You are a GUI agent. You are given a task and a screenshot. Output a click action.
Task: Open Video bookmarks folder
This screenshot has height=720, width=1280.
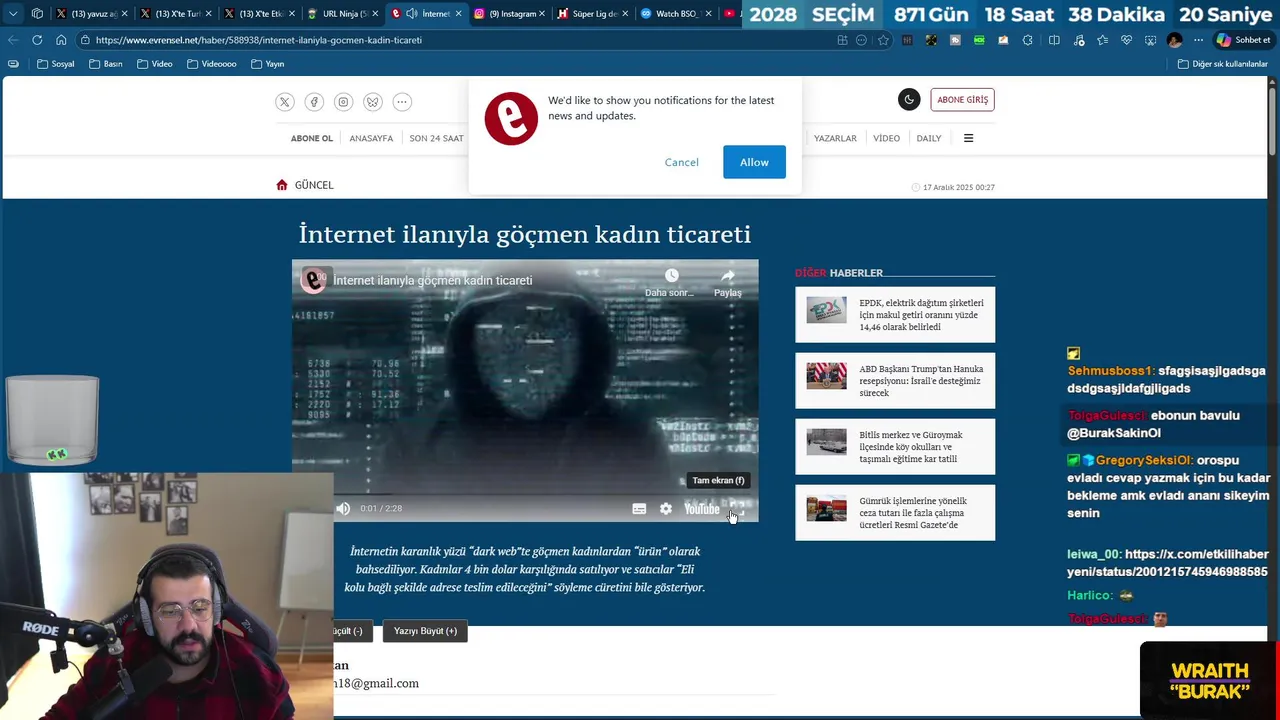(x=155, y=64)
